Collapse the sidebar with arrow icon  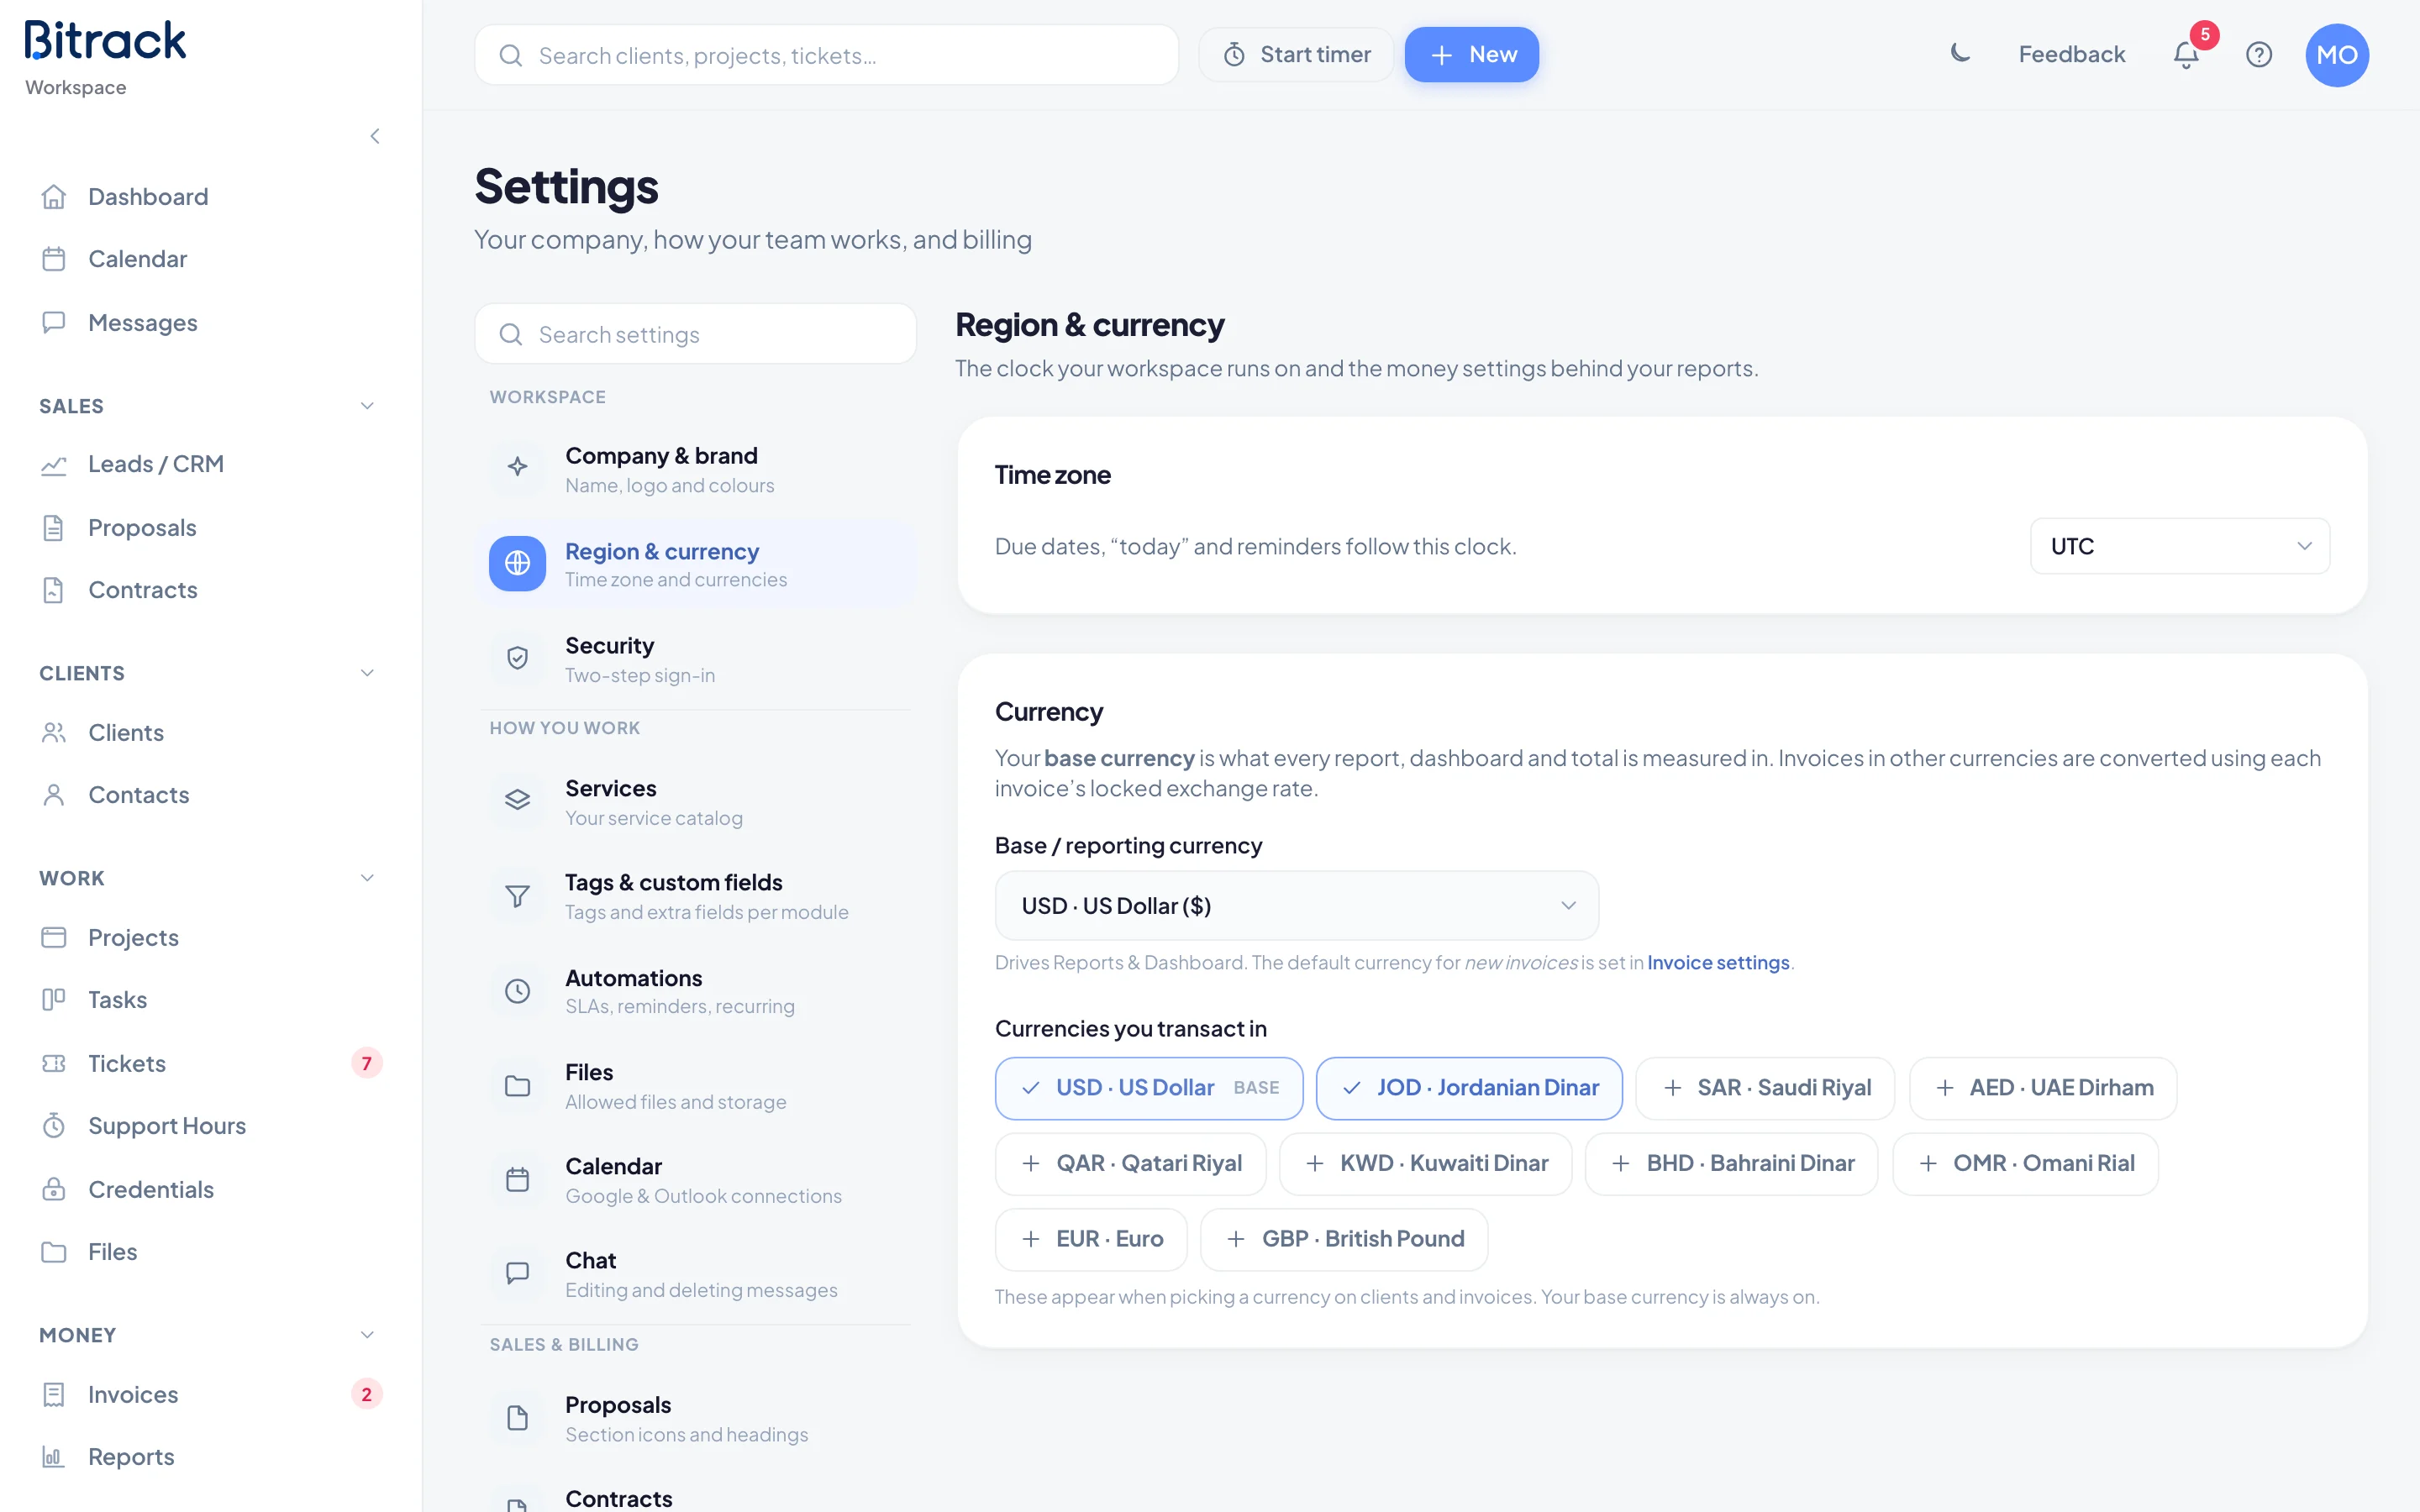click(375, 136)
